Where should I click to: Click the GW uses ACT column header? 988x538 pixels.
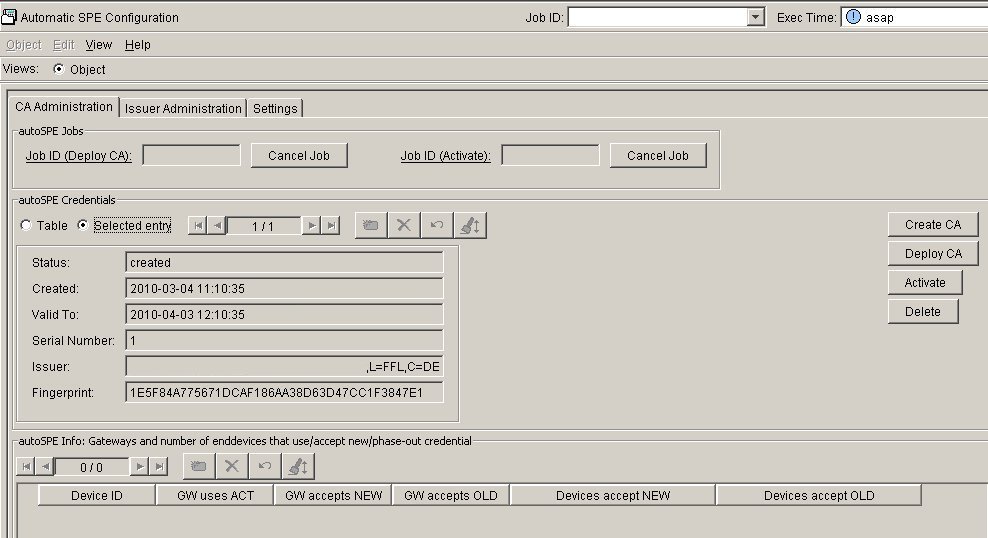tap(215, 496)
